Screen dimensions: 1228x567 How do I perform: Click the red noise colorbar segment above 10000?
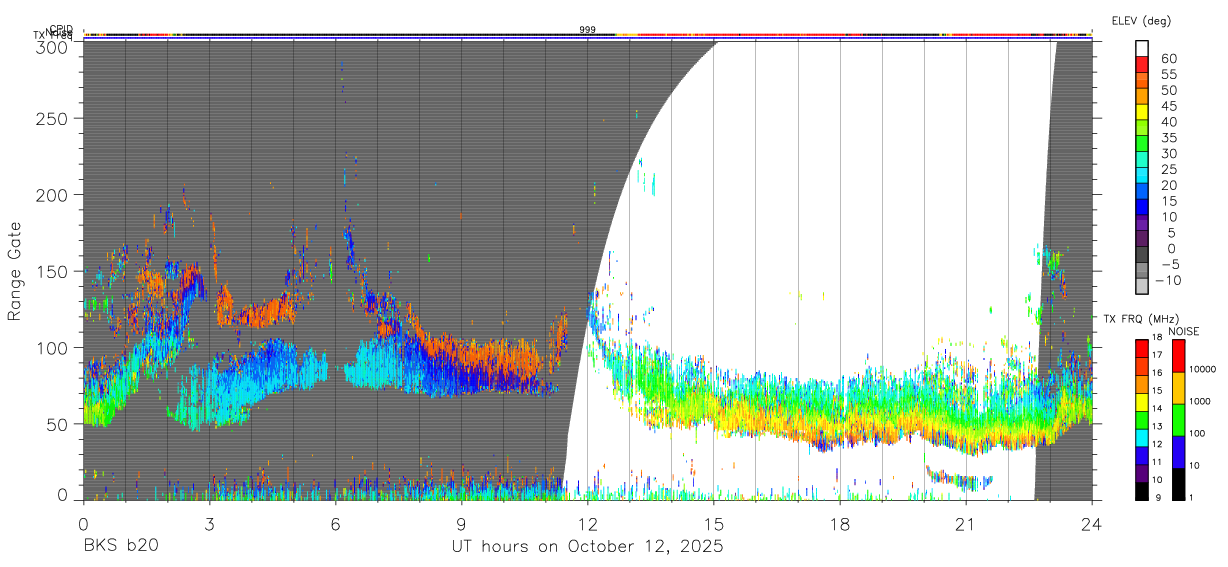(x=1177, y=355)
